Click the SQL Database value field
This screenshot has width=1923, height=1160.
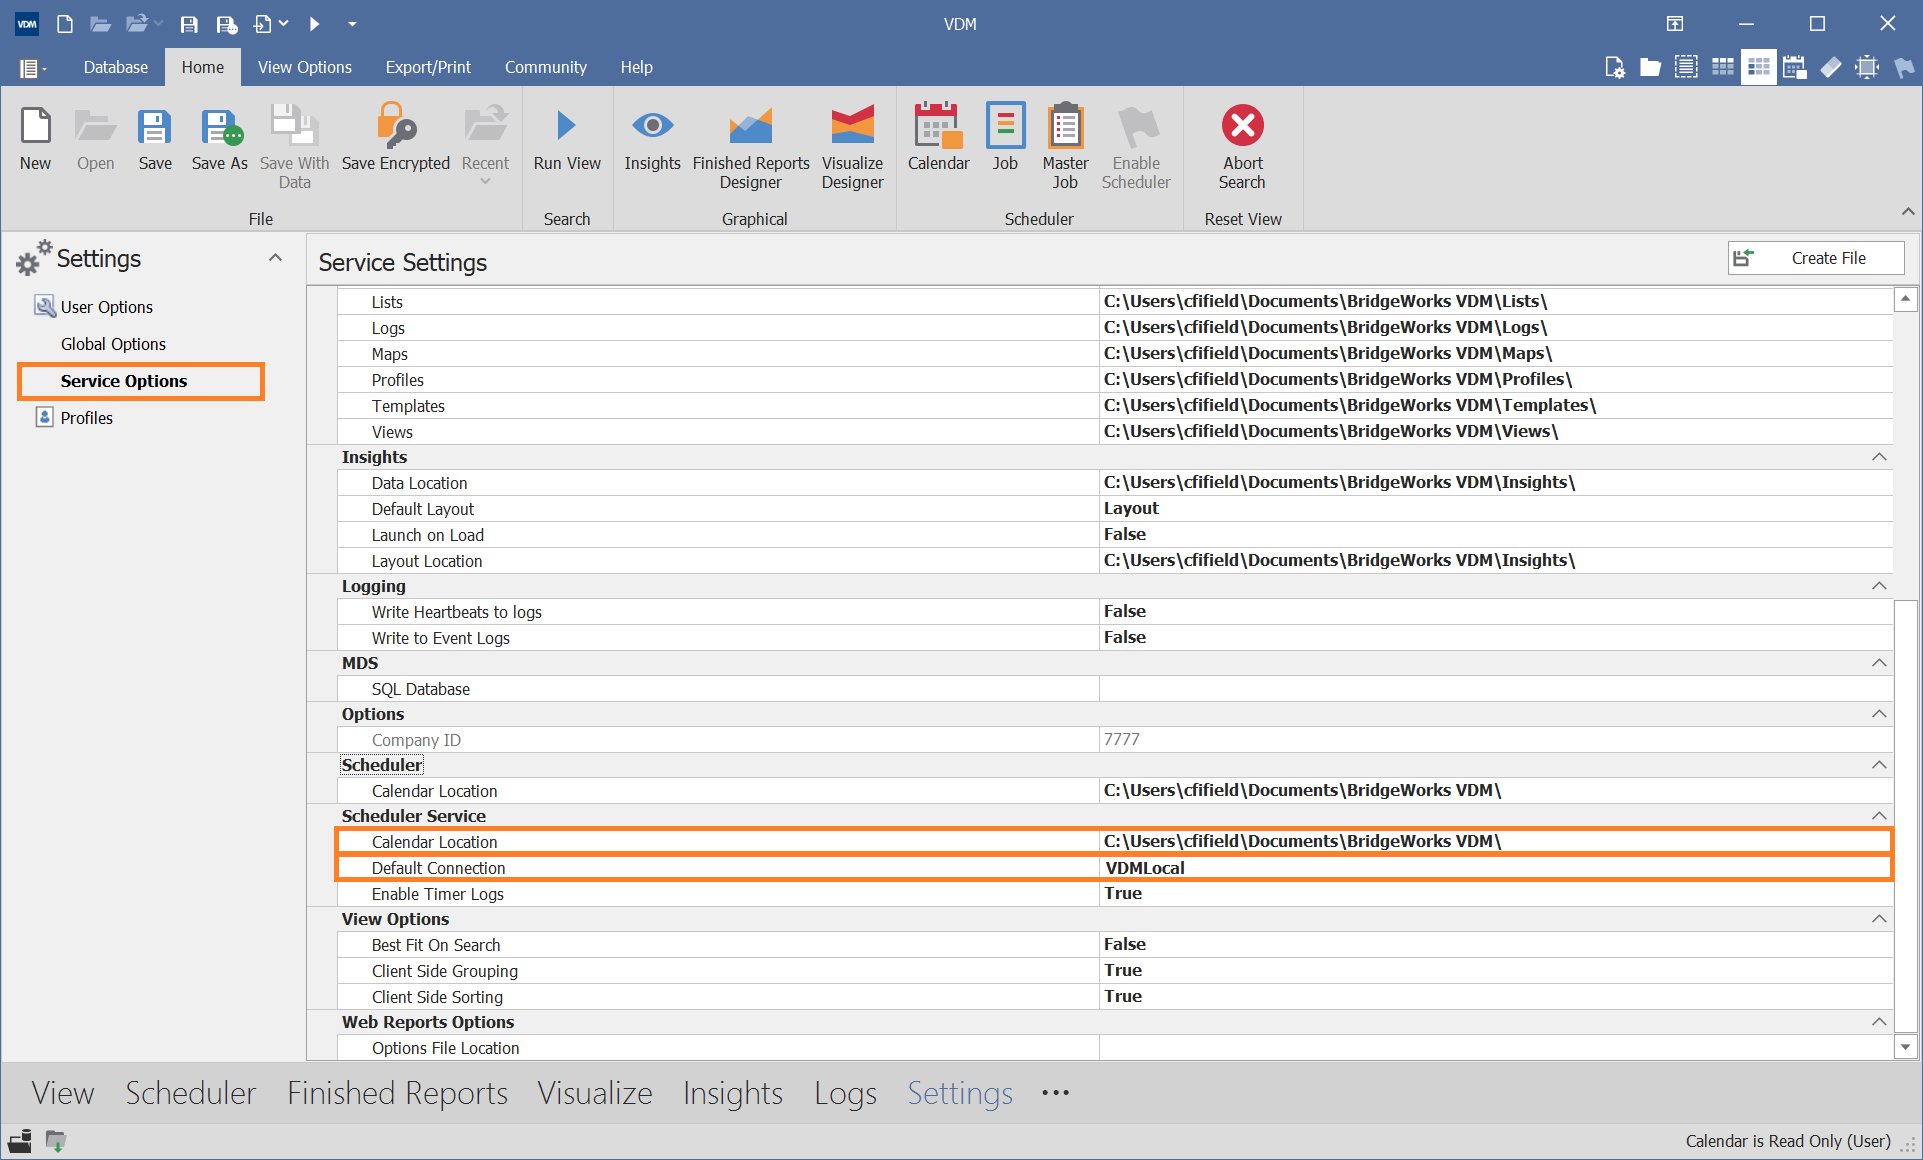[x=1496, y=689]
